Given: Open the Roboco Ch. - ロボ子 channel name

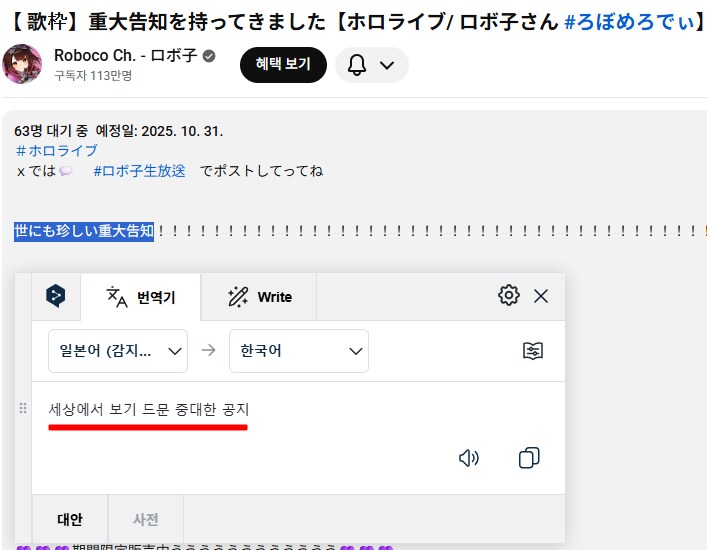Looking at the screenshot, I should point(126,56).
